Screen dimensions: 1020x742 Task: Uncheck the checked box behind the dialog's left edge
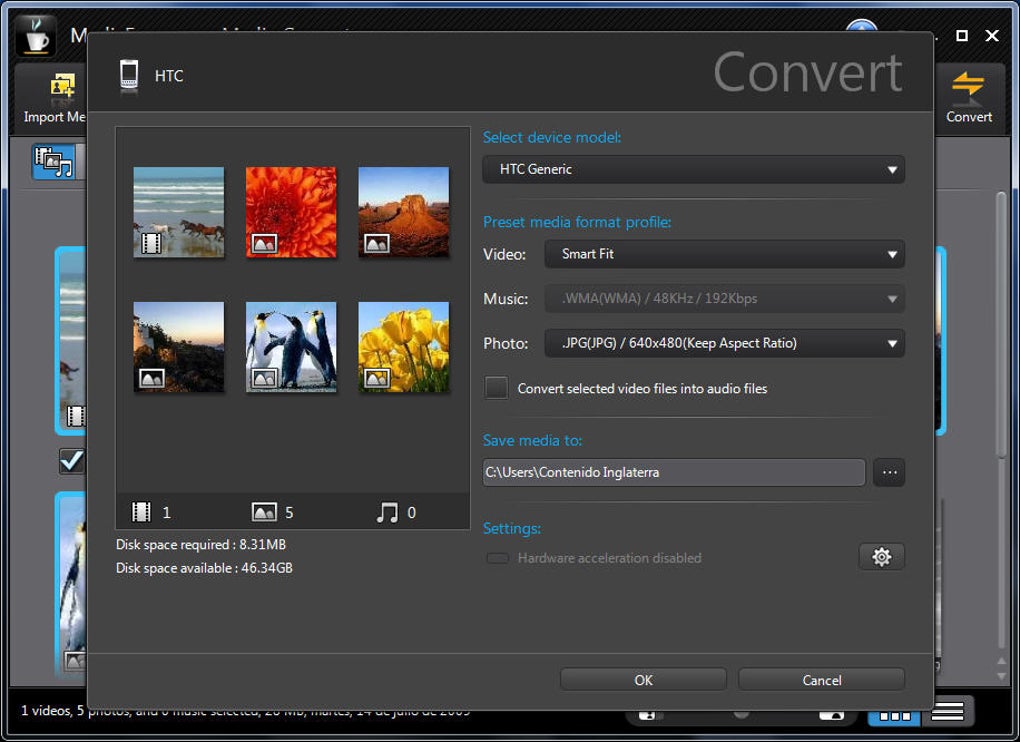click(x=71, y=461)
